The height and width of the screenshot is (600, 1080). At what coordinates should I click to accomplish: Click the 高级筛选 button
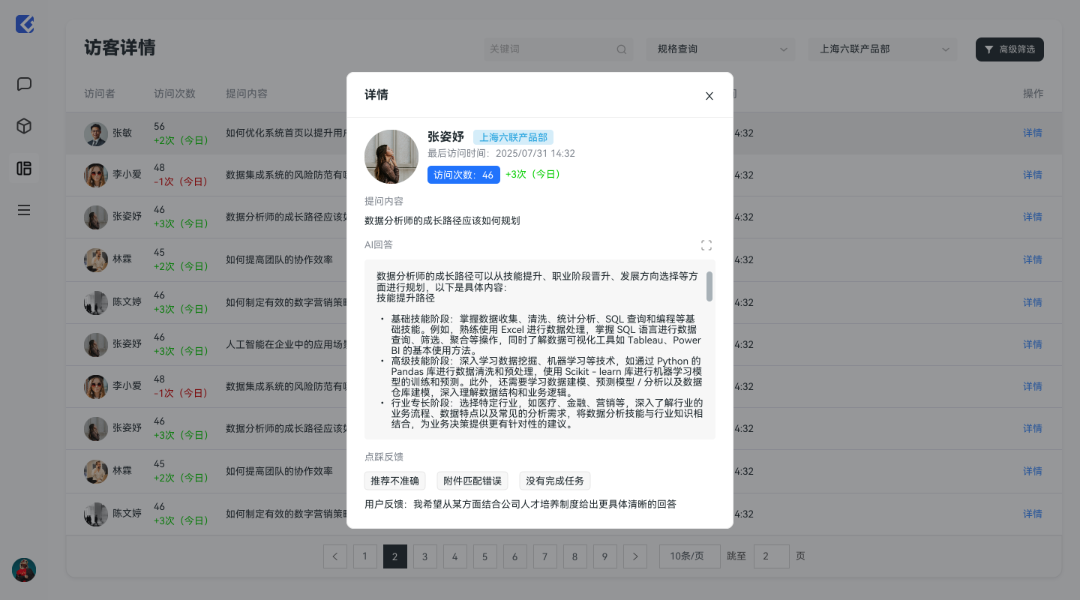1010,50
